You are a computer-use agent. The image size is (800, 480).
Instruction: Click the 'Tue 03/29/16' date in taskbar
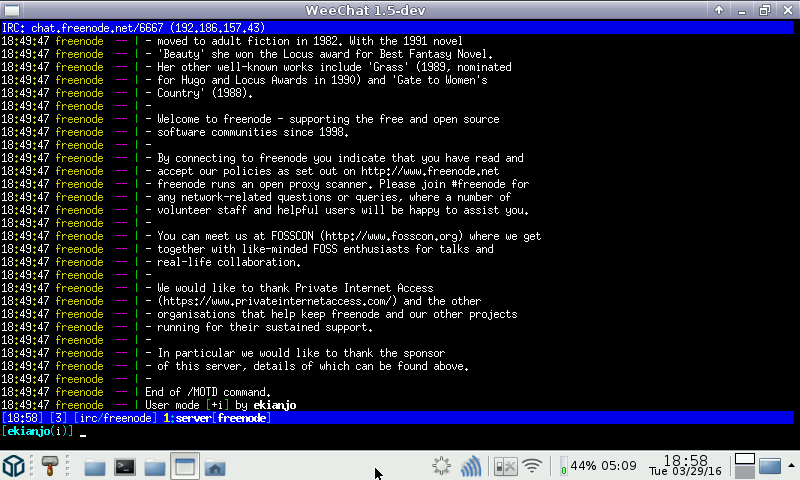(685, 471)
